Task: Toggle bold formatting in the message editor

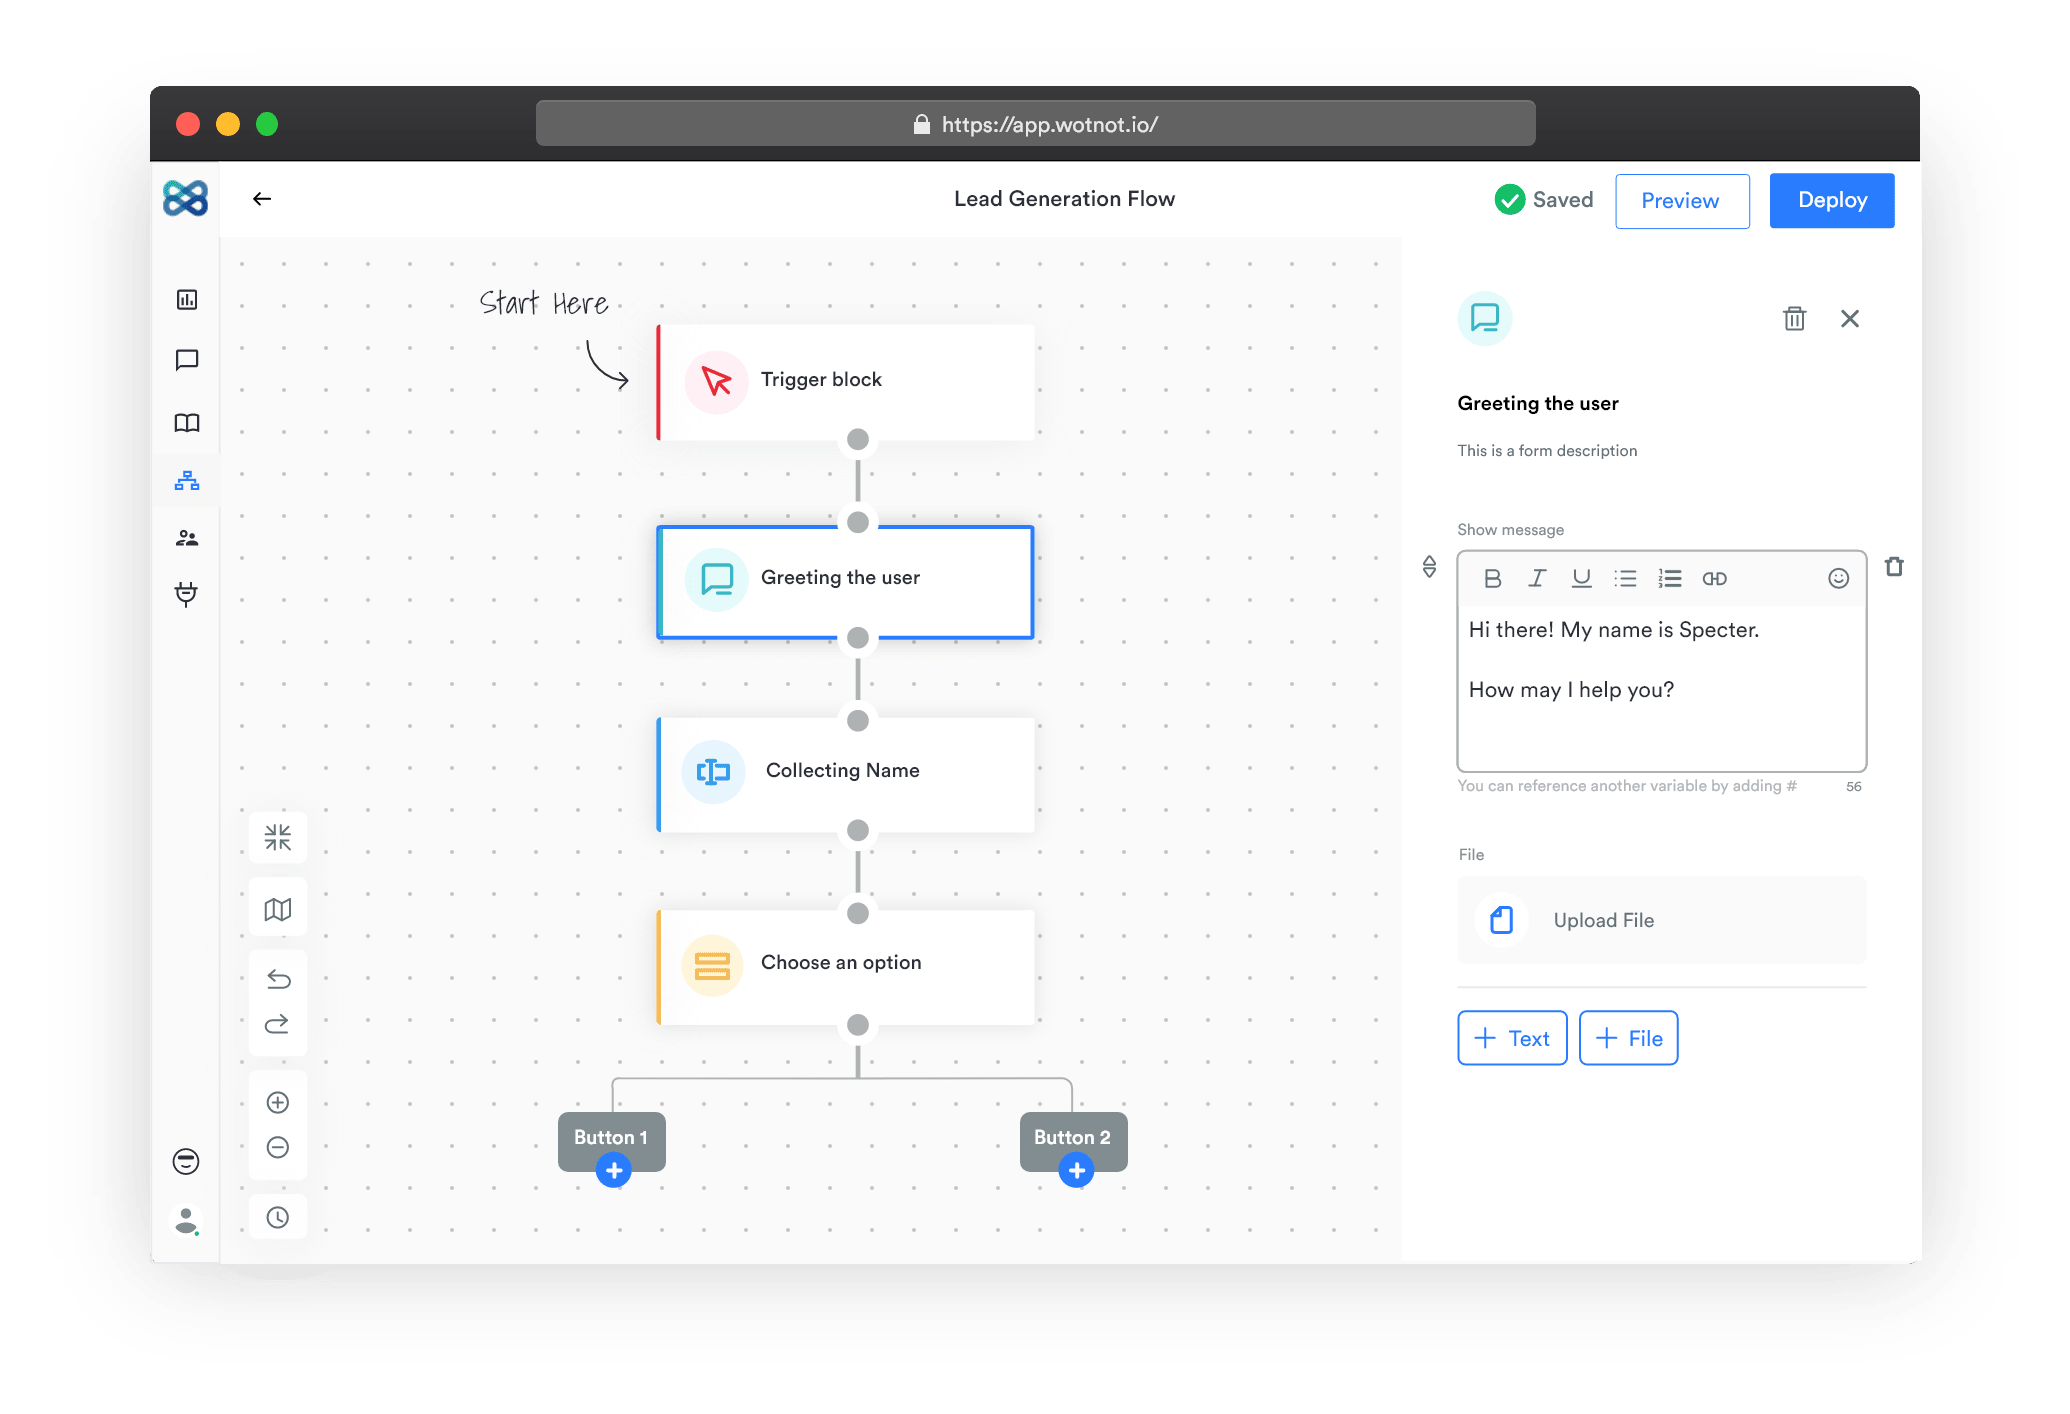Action: coord(1492,578)
